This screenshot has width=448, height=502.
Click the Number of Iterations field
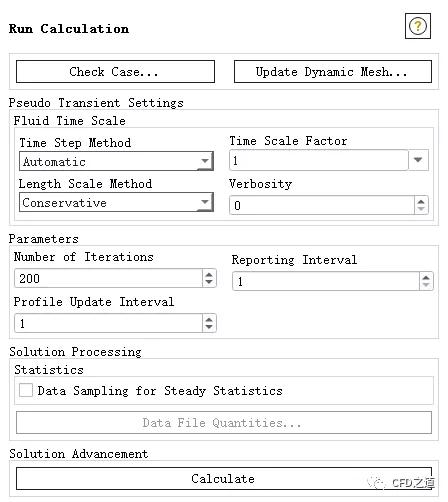pyautogui.click(x=109, y=278)
